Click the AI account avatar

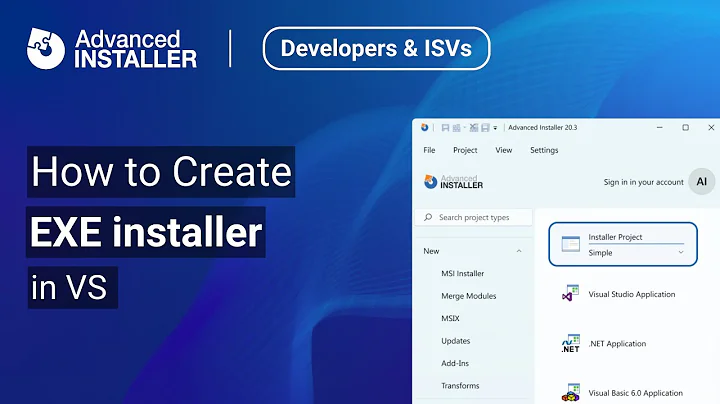(x=702, y=182)
